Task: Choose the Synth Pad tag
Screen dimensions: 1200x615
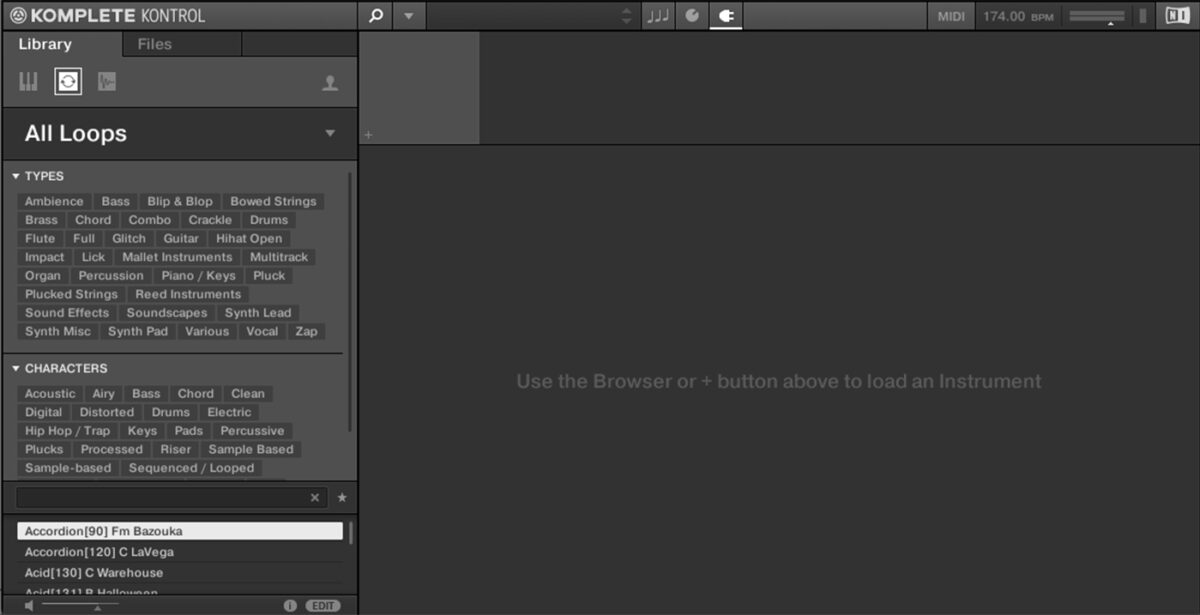Action: point(138,331)
